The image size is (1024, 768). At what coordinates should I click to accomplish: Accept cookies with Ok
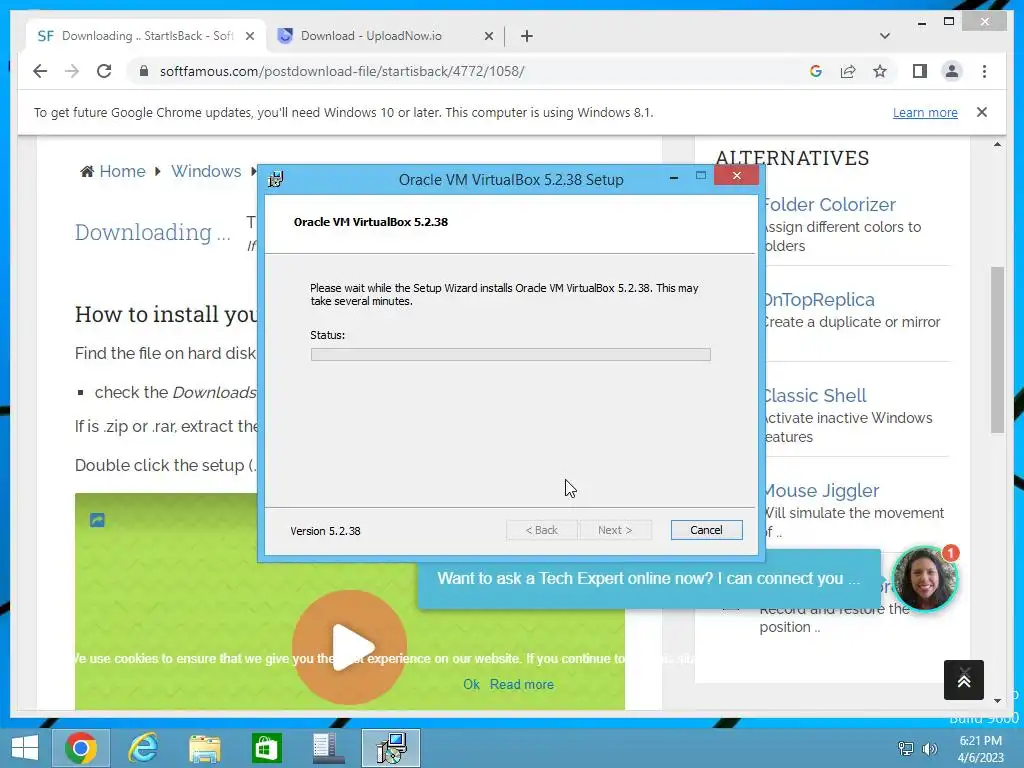471,684
